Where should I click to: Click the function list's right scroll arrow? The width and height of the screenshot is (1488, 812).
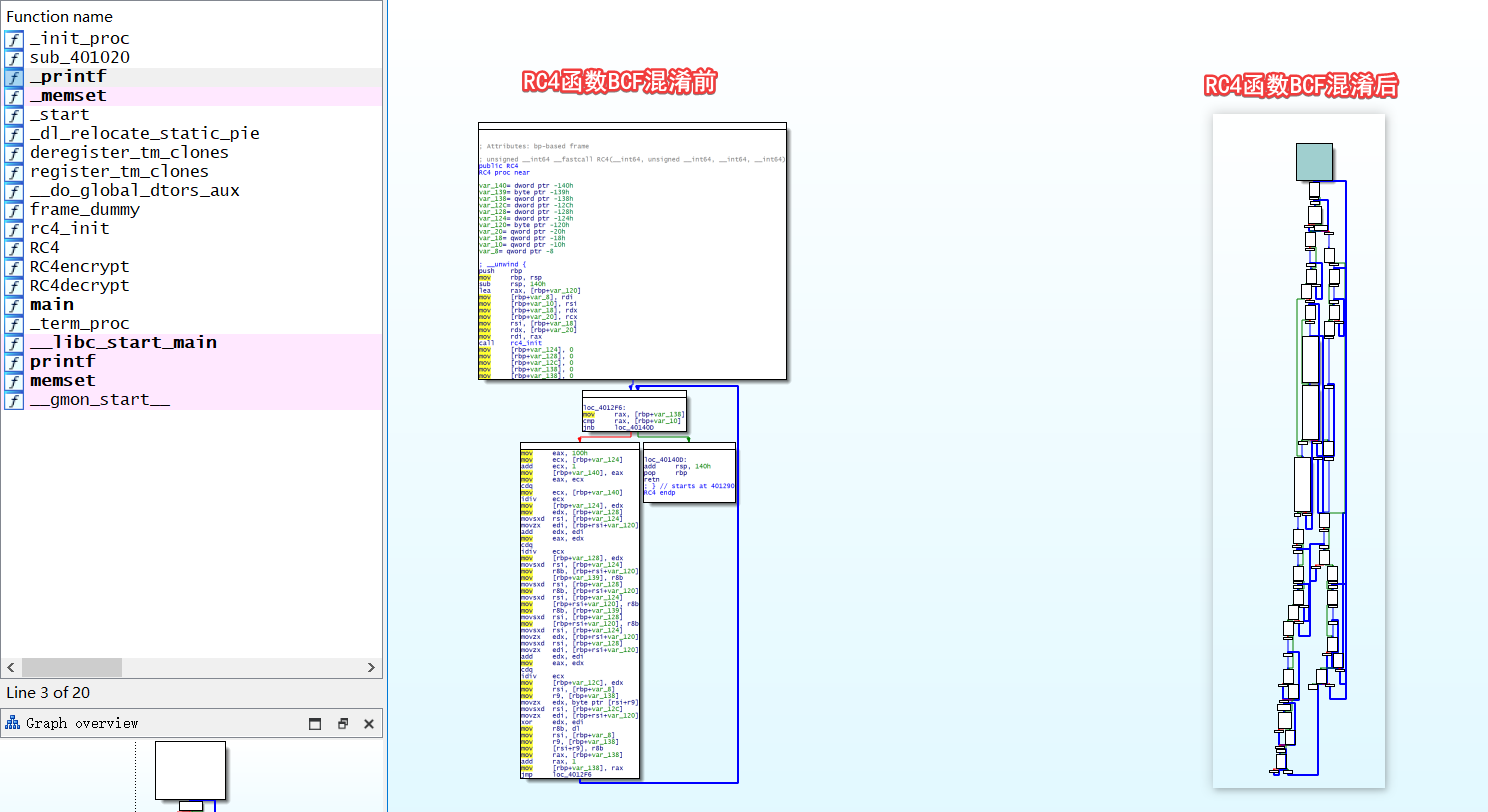pyautogui.click(x=371, y=667)
